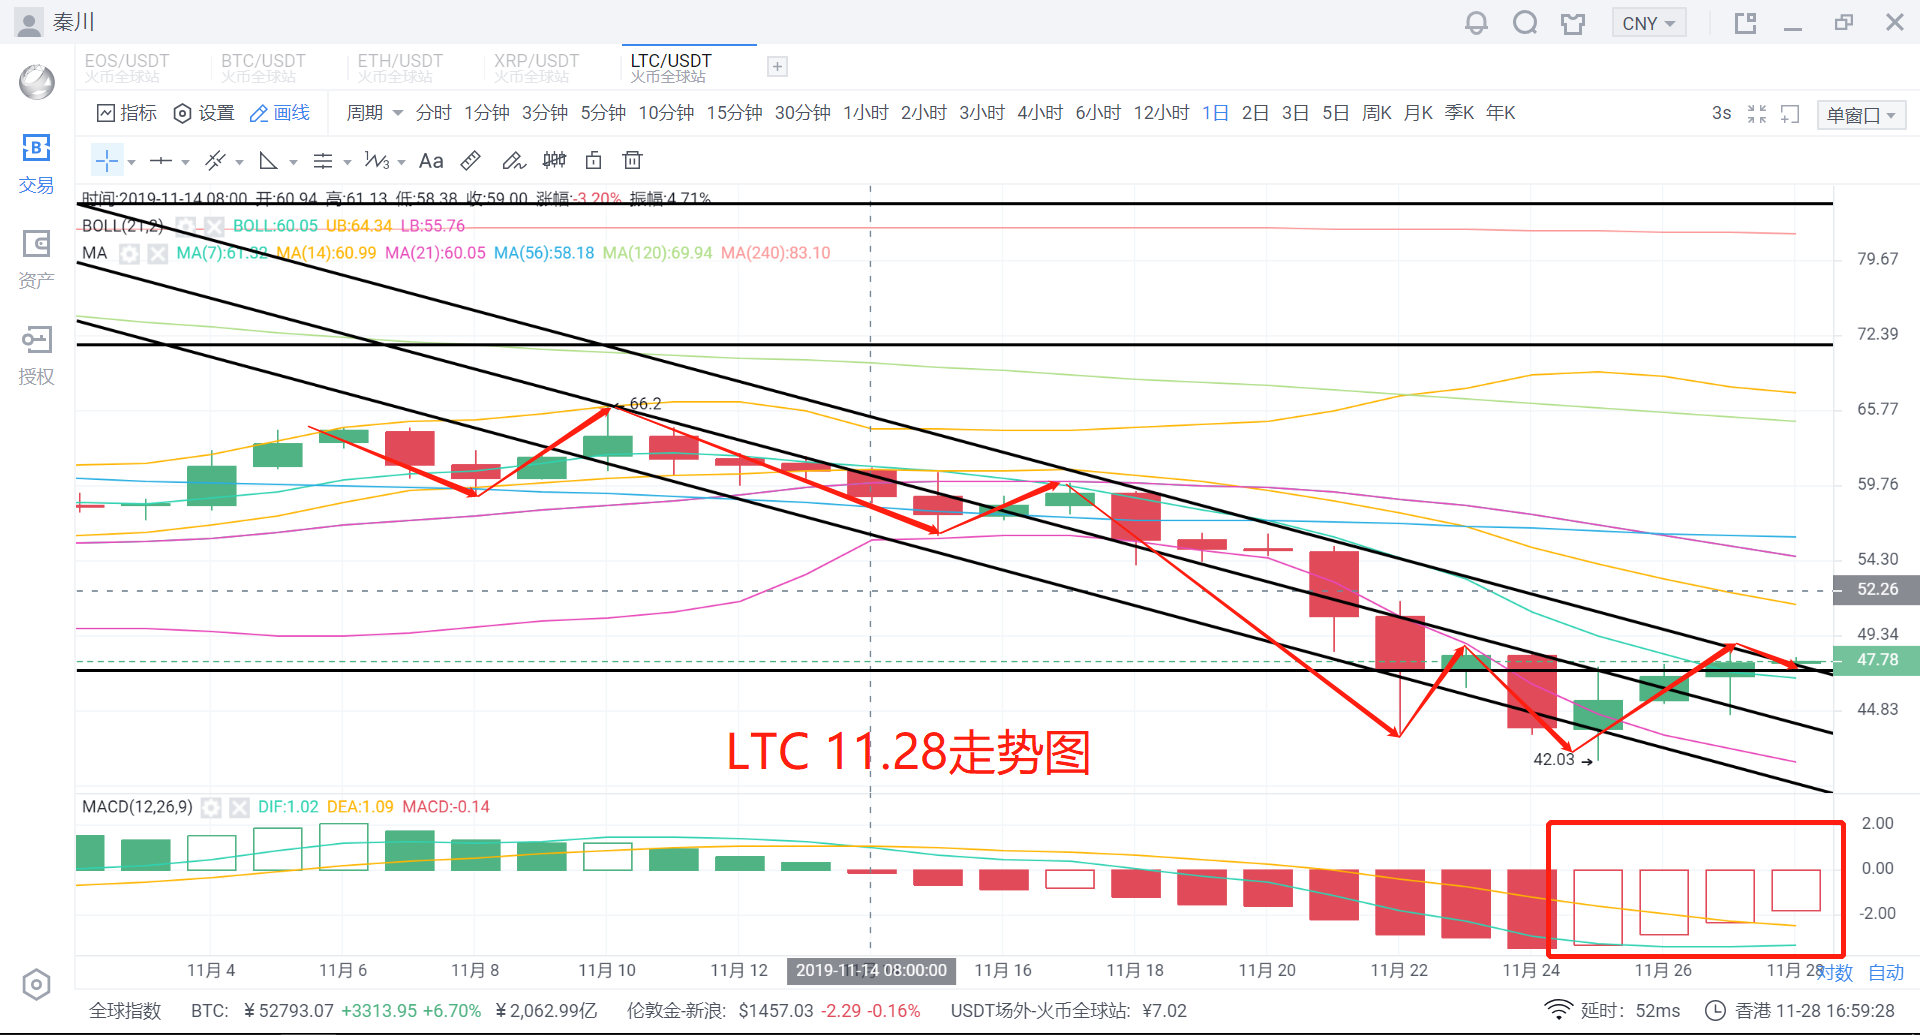Switch to the BTC/USDT tab
This screenshot has width=1920, height=1035.
[263, 67]
